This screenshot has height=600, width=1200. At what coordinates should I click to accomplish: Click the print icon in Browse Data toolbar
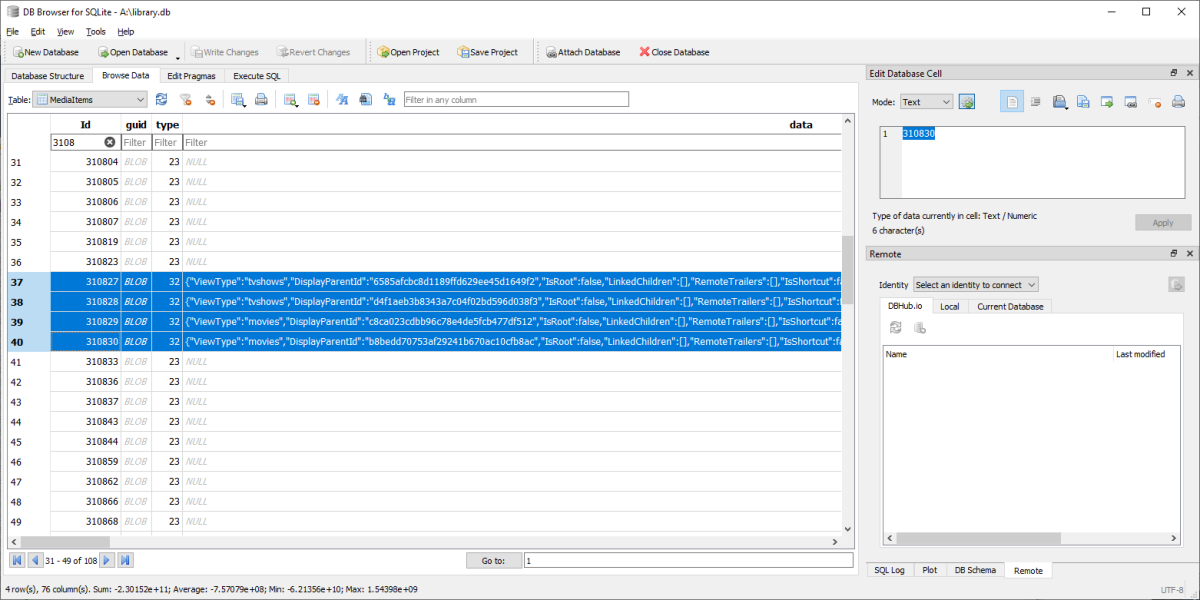click(x=261, y=99)
